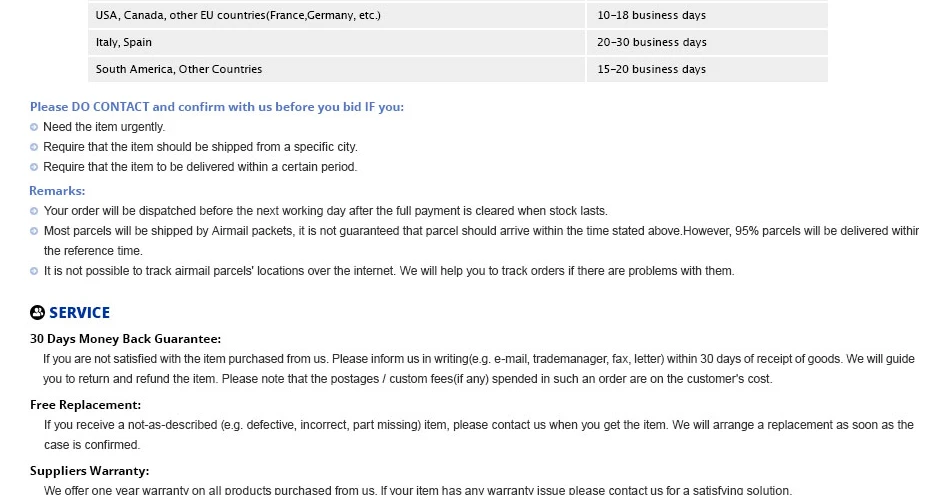Select the 'Italy, Spain' table cell
This screenshot has width=951, height=495.
coord(337,42)
